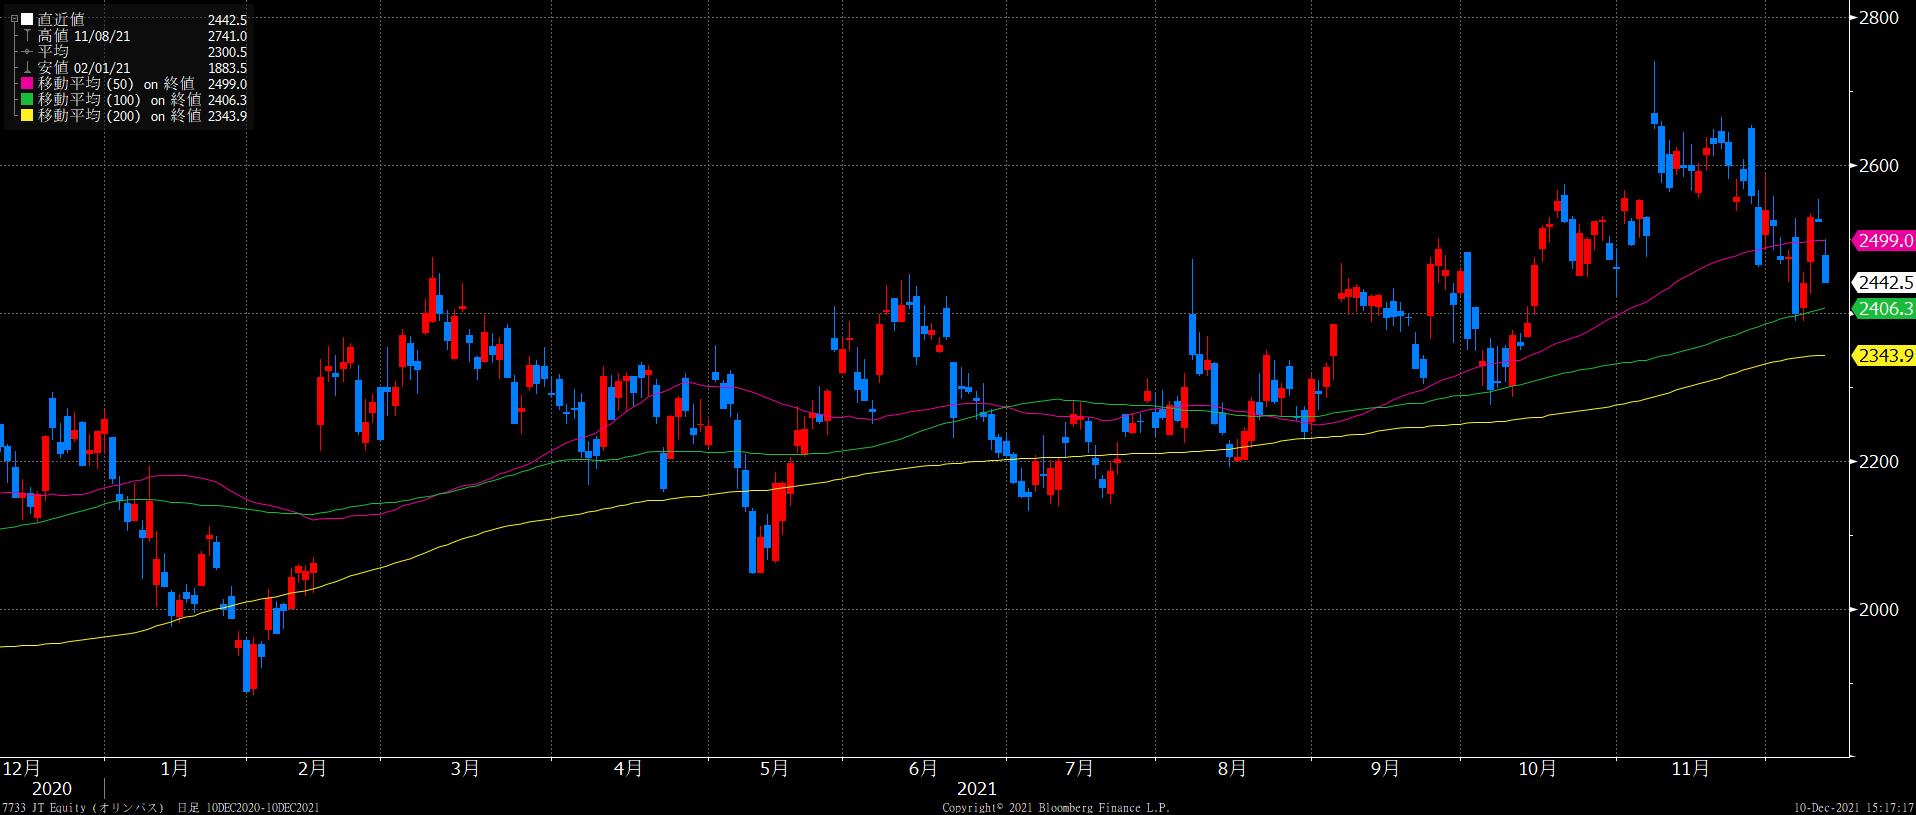
Task: Click the Bloomberg Finance copyright text
Action: [1056, 807]
